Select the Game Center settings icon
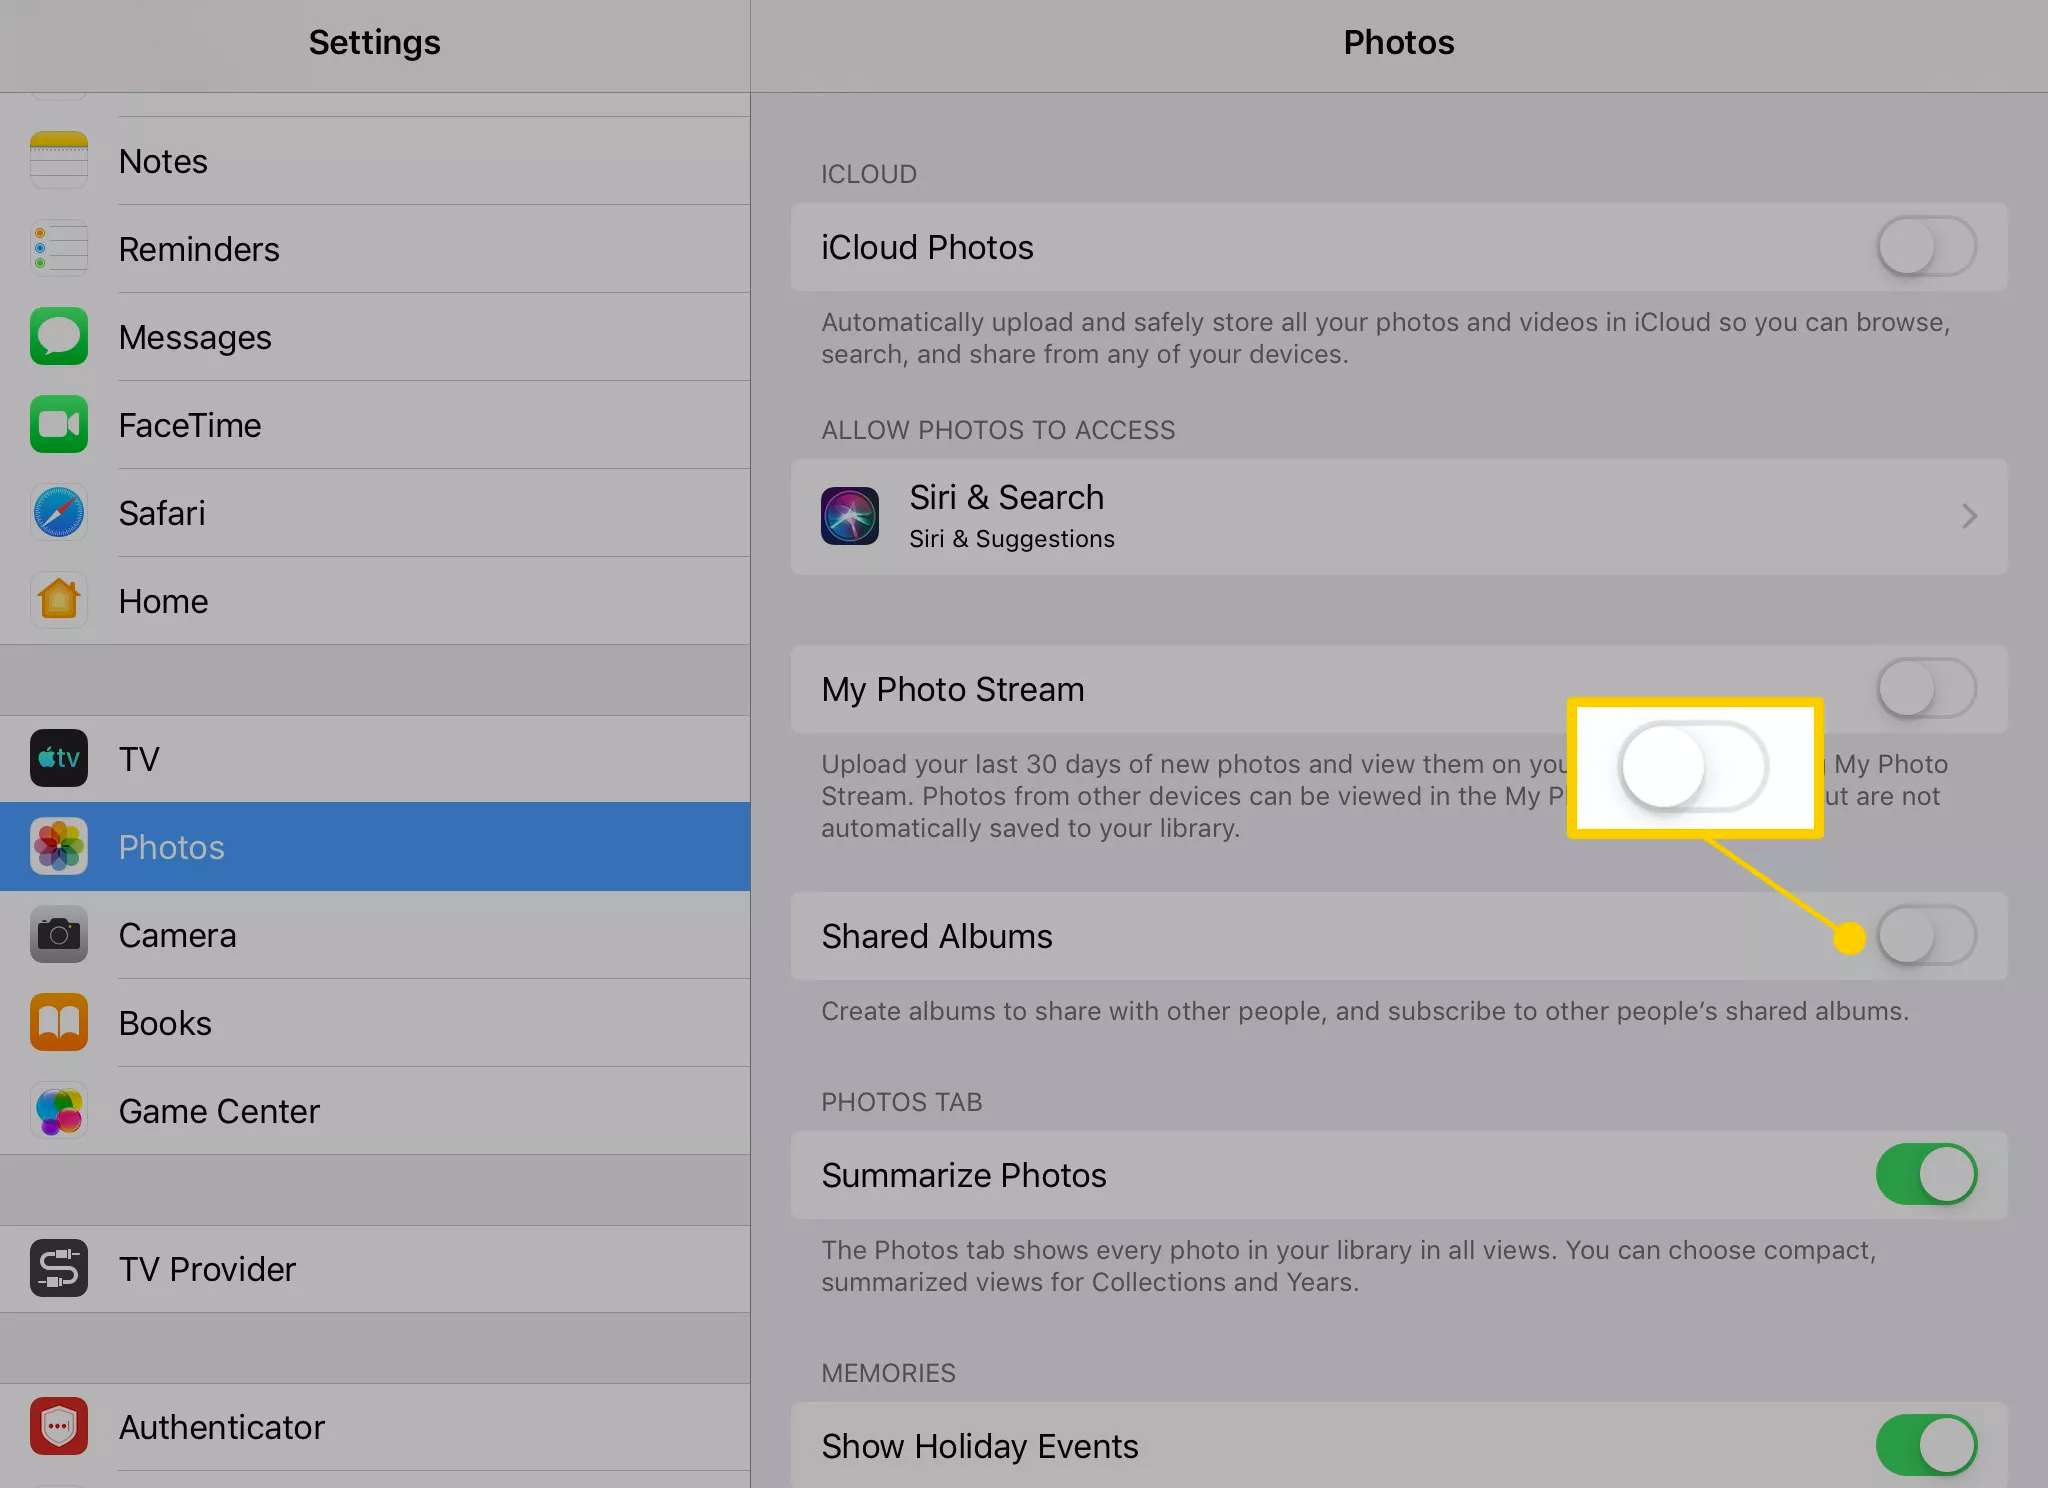The width and height of the screenshot is (2048, 1488). 59,1110
